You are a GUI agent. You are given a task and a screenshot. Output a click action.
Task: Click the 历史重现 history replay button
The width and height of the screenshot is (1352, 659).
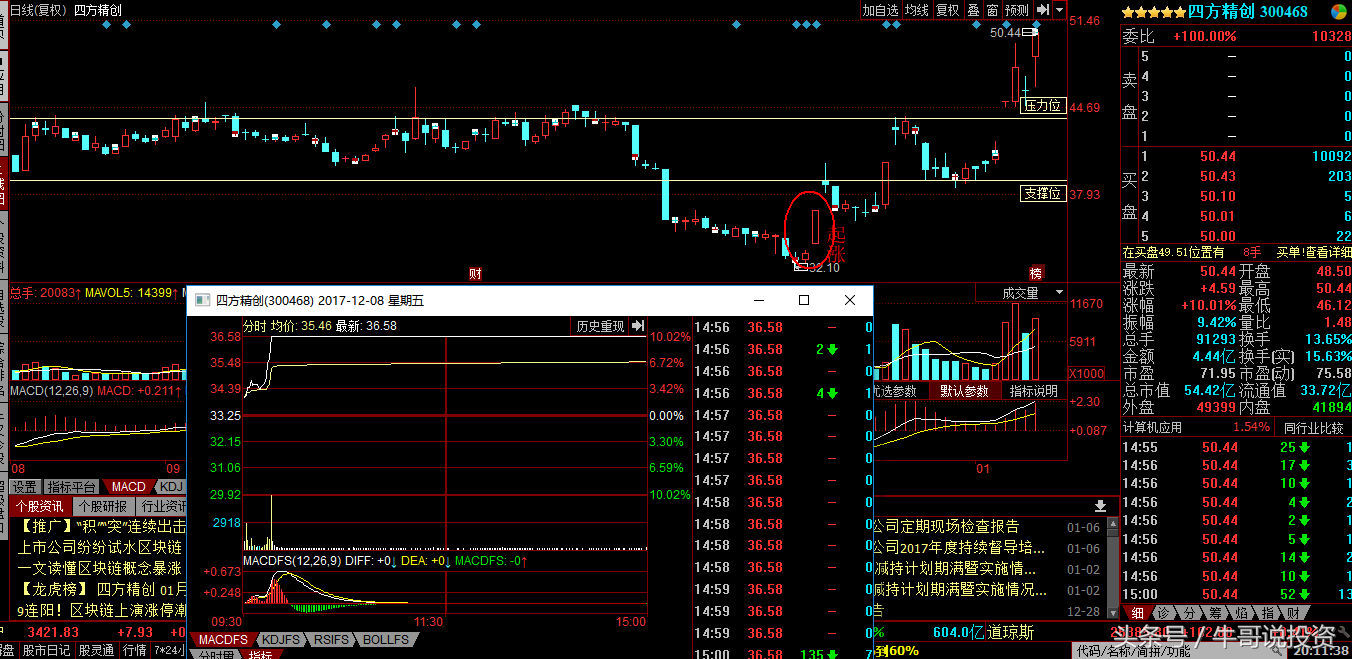(600, 326)
